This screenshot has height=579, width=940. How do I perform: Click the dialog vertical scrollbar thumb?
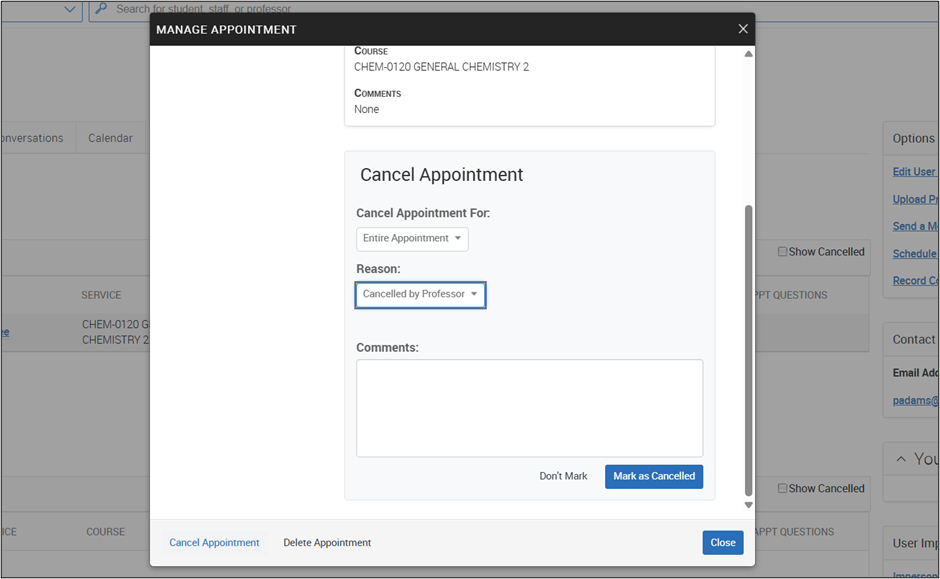coord(748,351)
